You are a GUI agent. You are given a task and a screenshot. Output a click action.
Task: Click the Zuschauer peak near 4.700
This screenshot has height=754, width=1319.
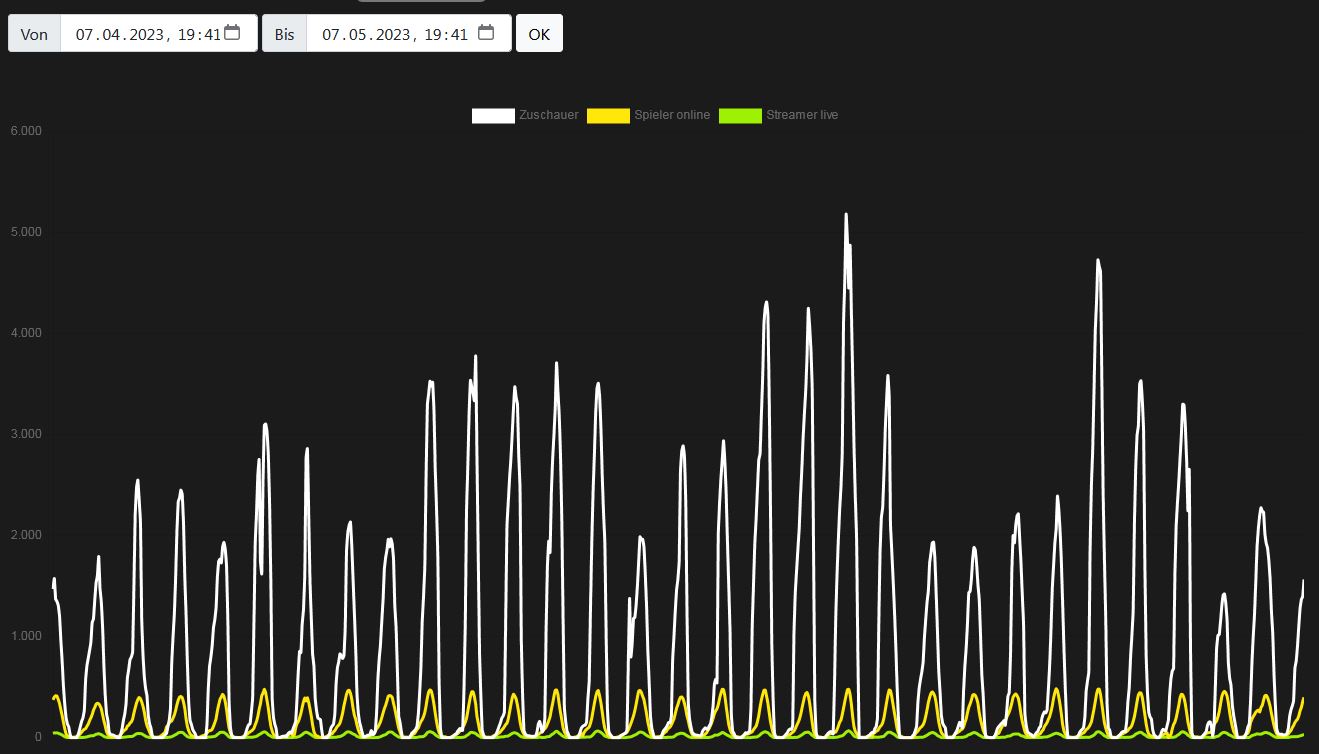[1098, 260]
